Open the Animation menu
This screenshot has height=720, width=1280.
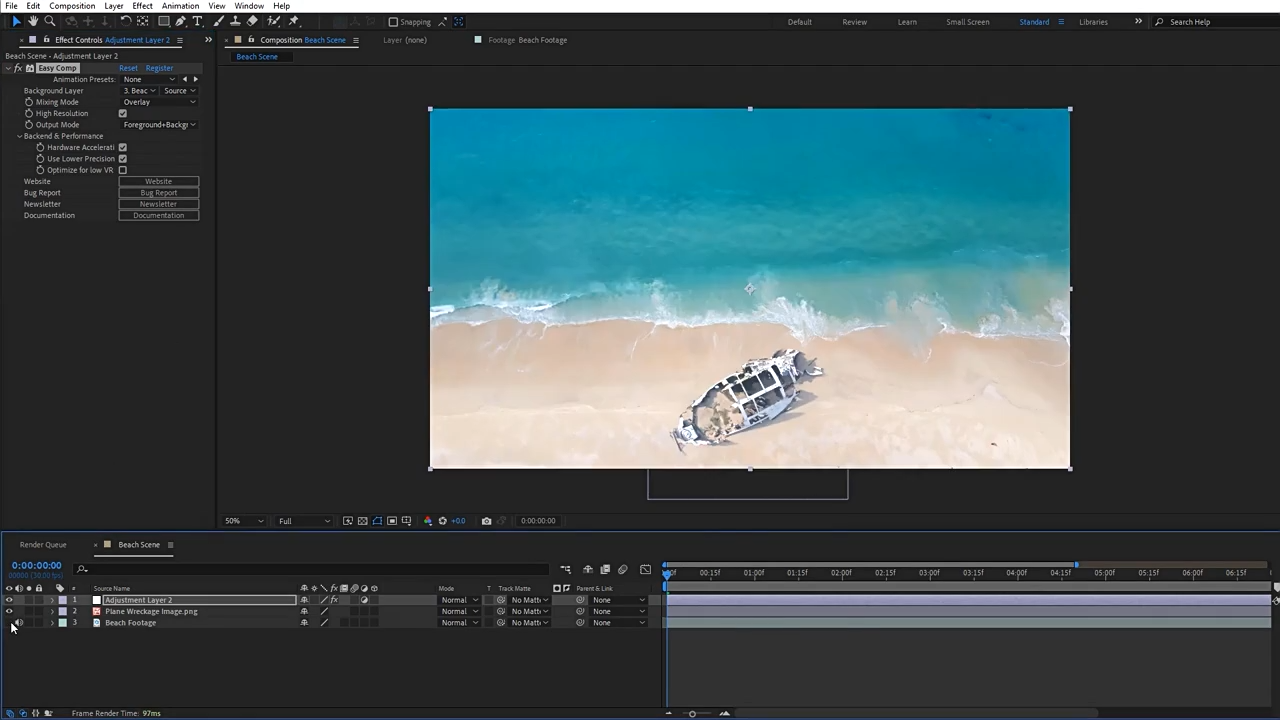pyautogui.click(x=180, y=6)
